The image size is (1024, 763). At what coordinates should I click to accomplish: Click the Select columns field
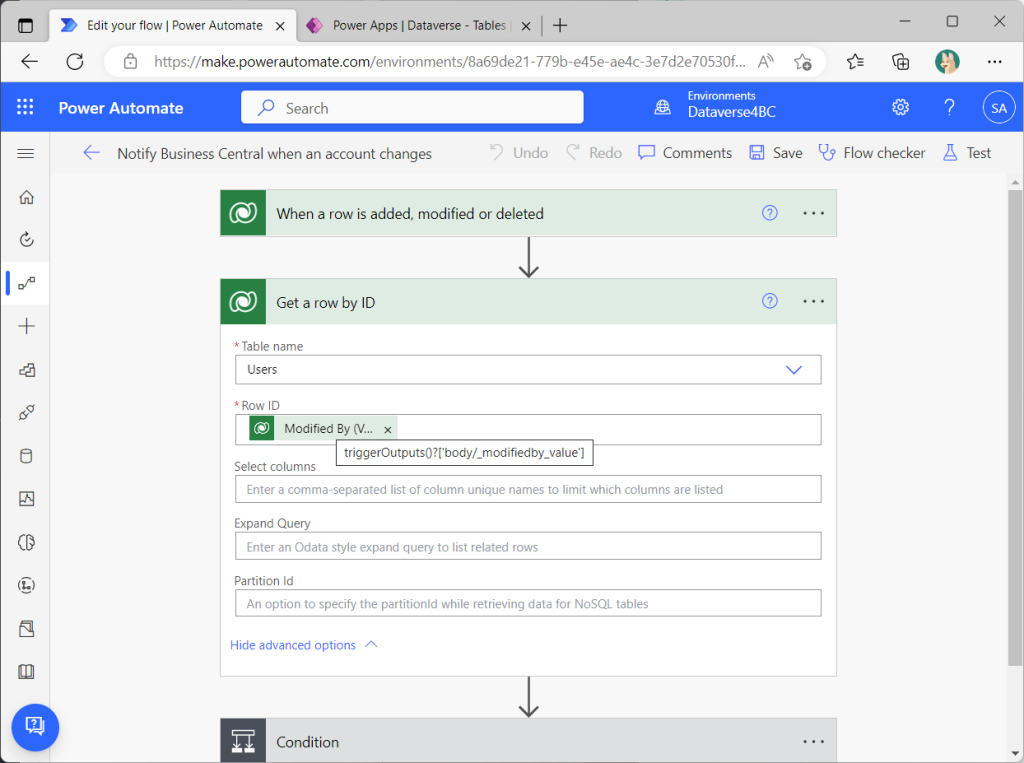click(528, 489)
